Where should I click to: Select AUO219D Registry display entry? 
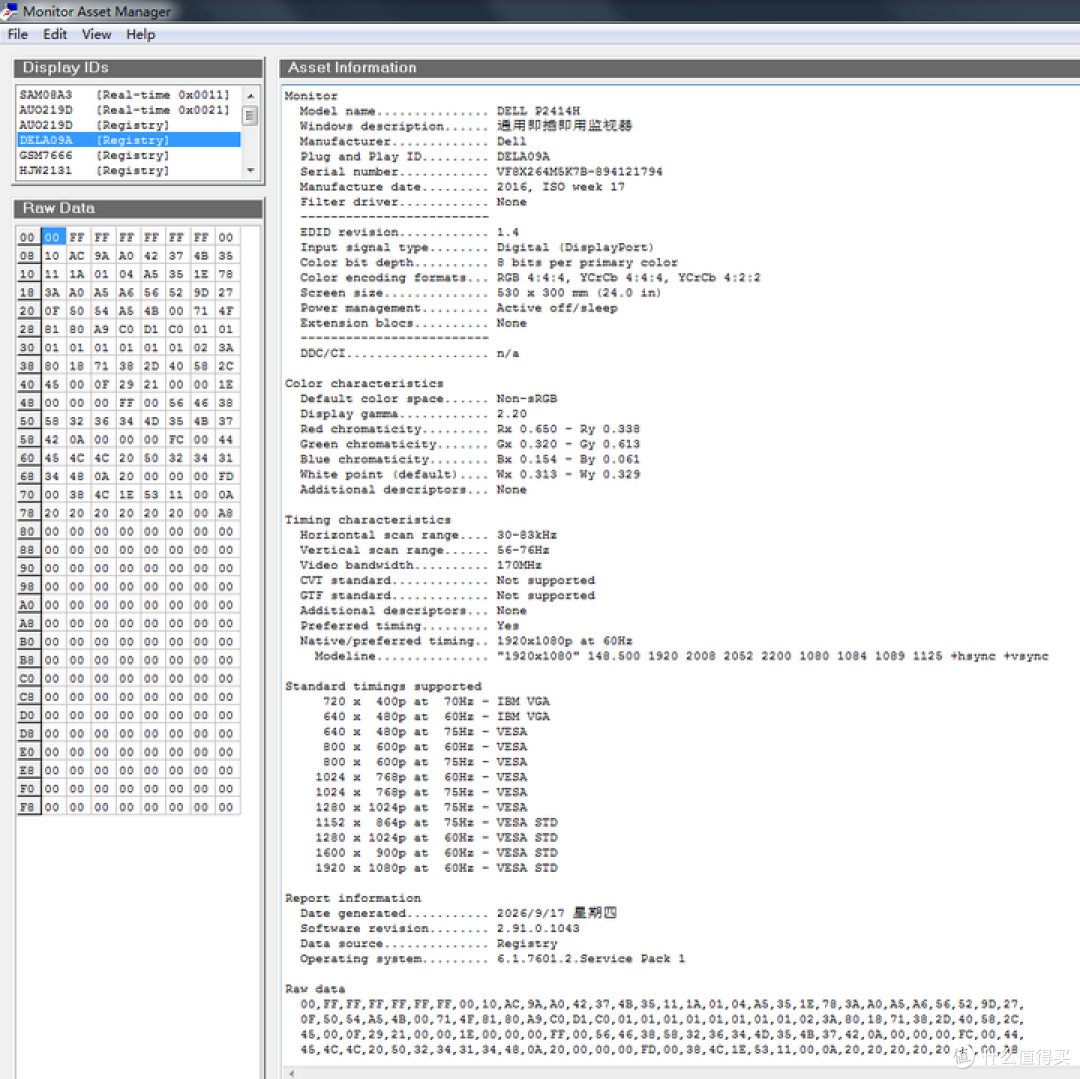click(x=129, y=125)
